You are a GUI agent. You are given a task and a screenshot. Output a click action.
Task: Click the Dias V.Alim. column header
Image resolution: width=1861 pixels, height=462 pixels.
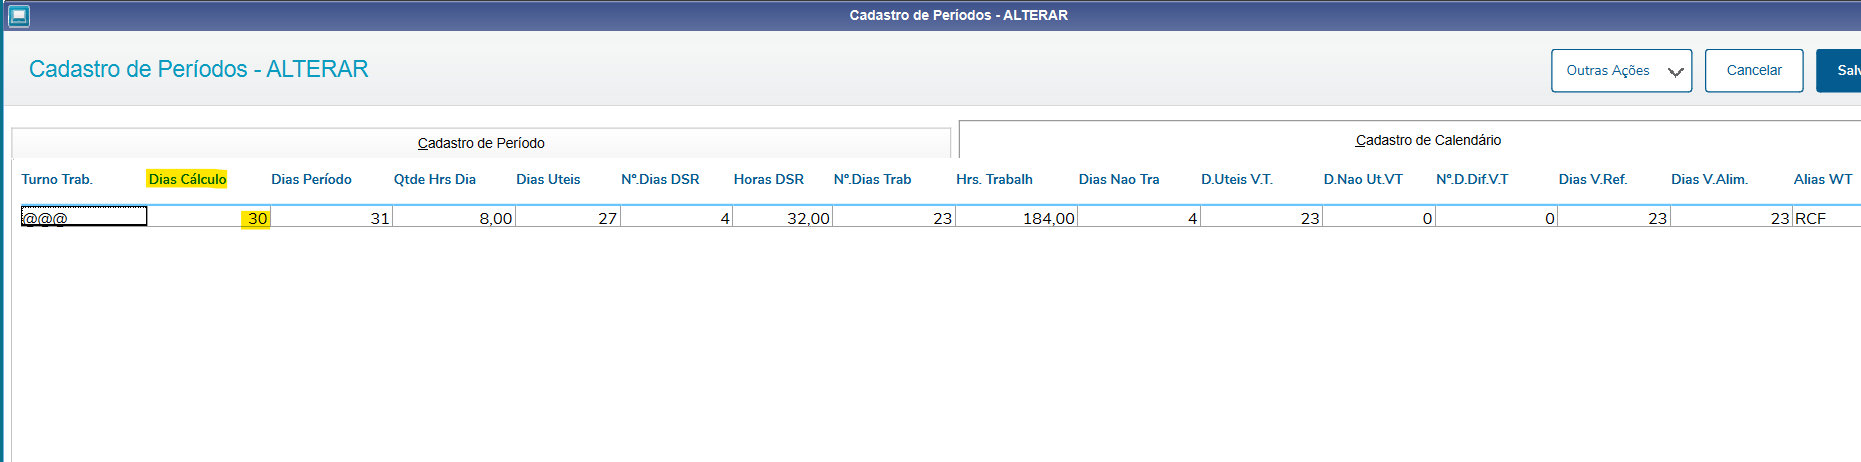(x=1710, y=179)
